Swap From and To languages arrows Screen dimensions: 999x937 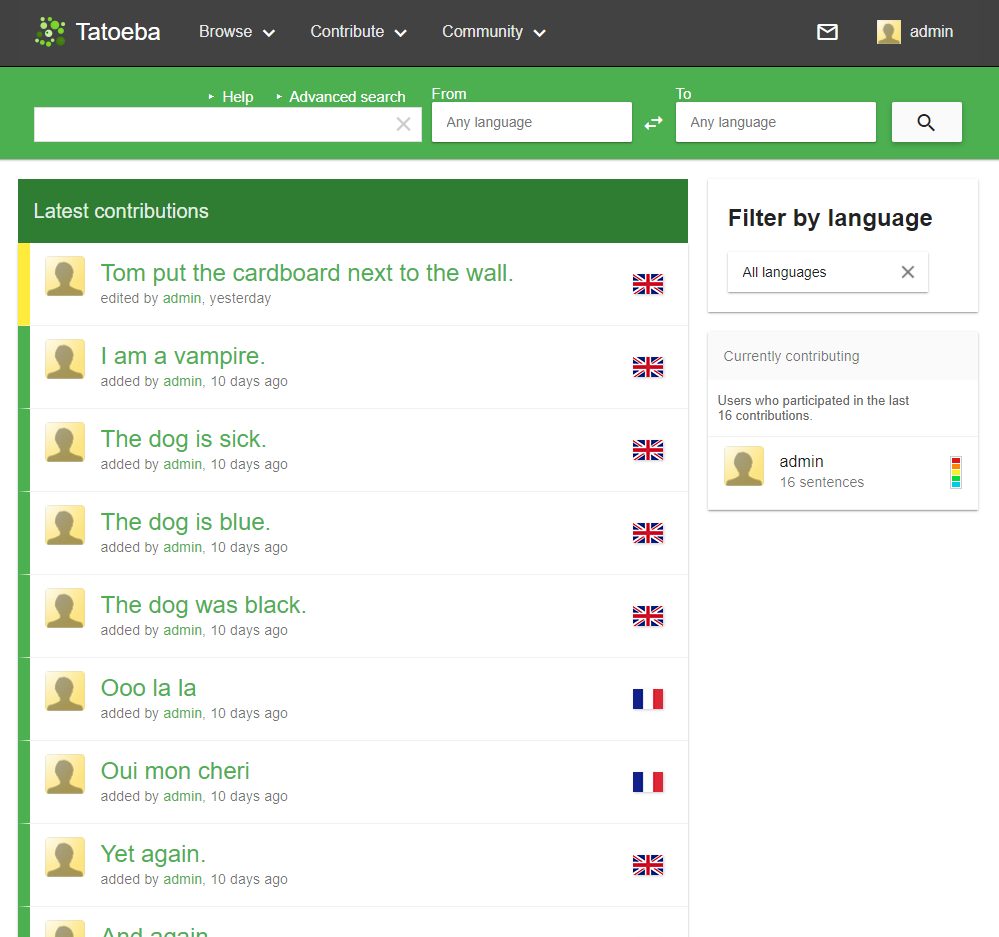click(x=654, y=123)
